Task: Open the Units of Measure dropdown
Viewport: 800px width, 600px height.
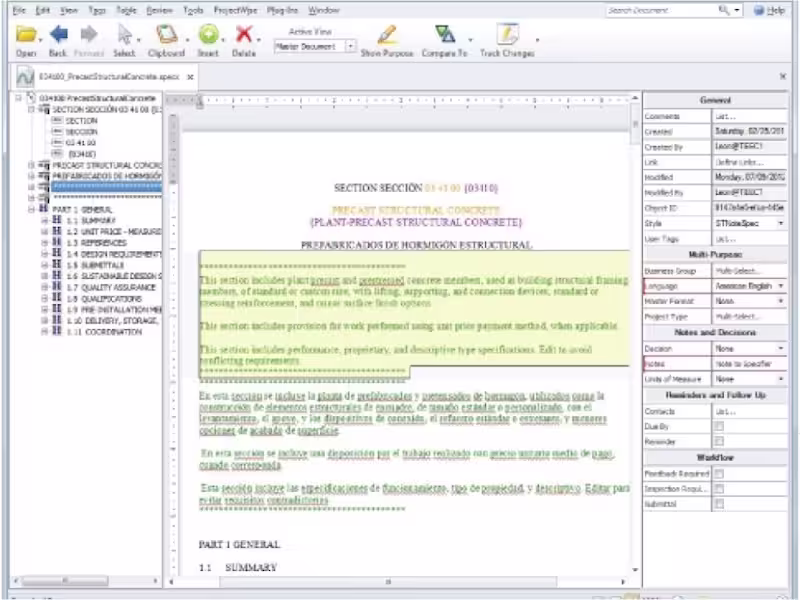Action: click(781, 380)
